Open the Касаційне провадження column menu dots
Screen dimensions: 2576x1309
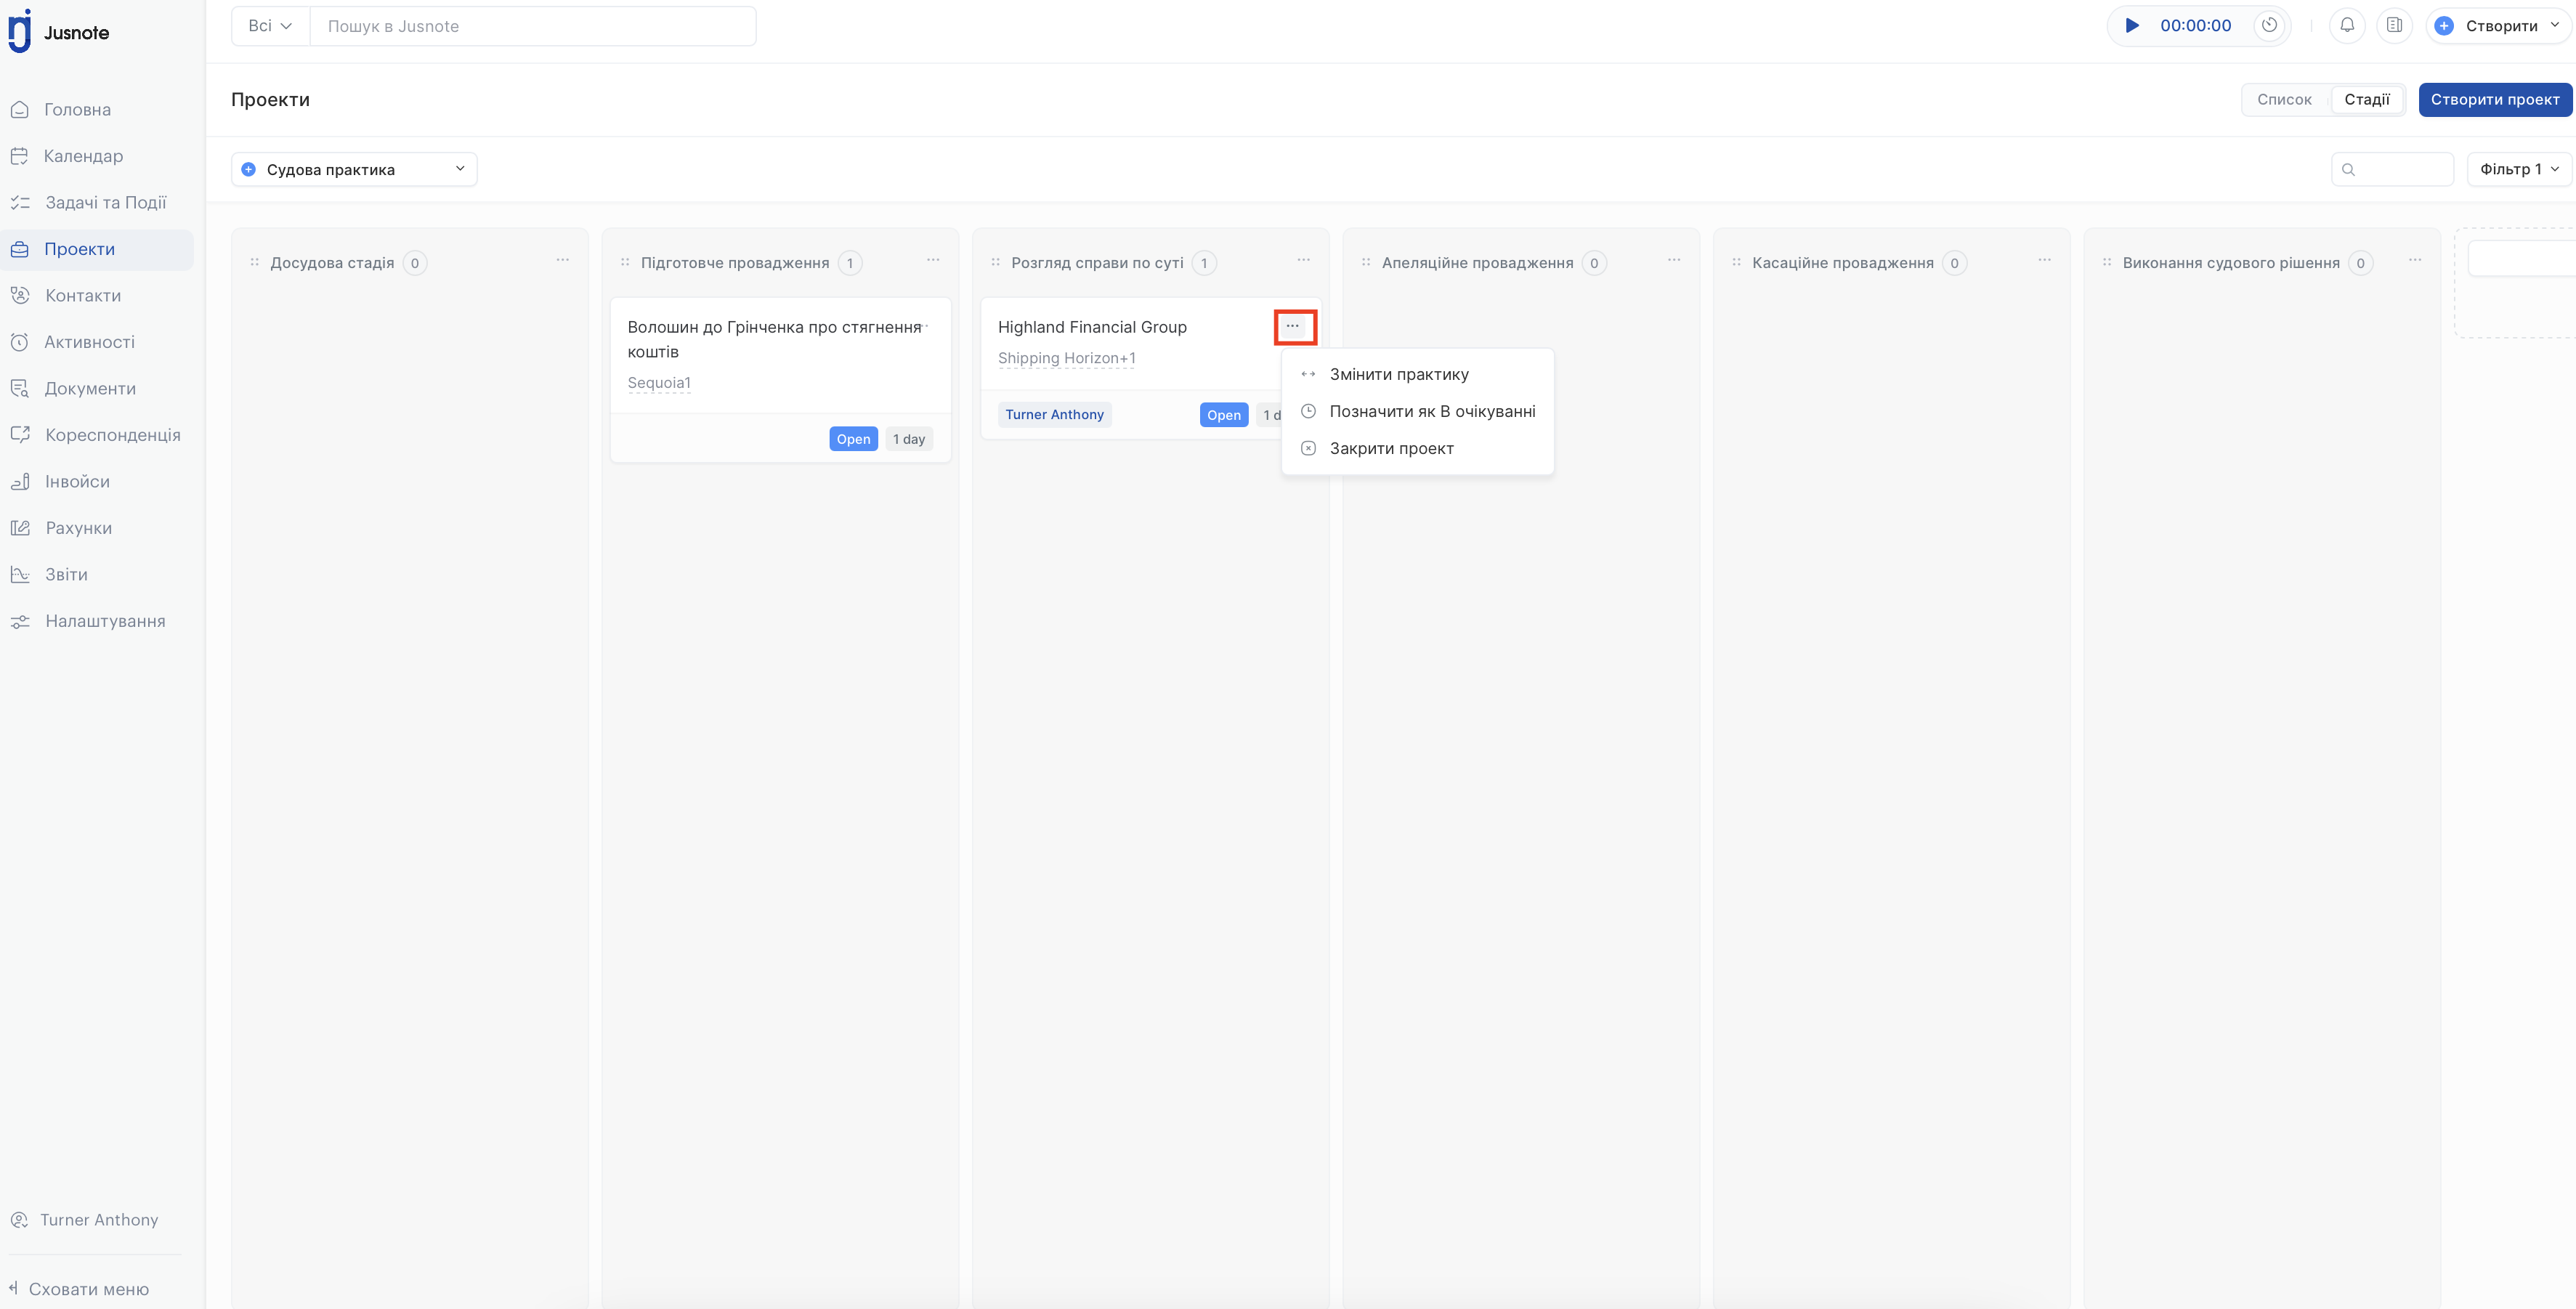(2044, 260)
